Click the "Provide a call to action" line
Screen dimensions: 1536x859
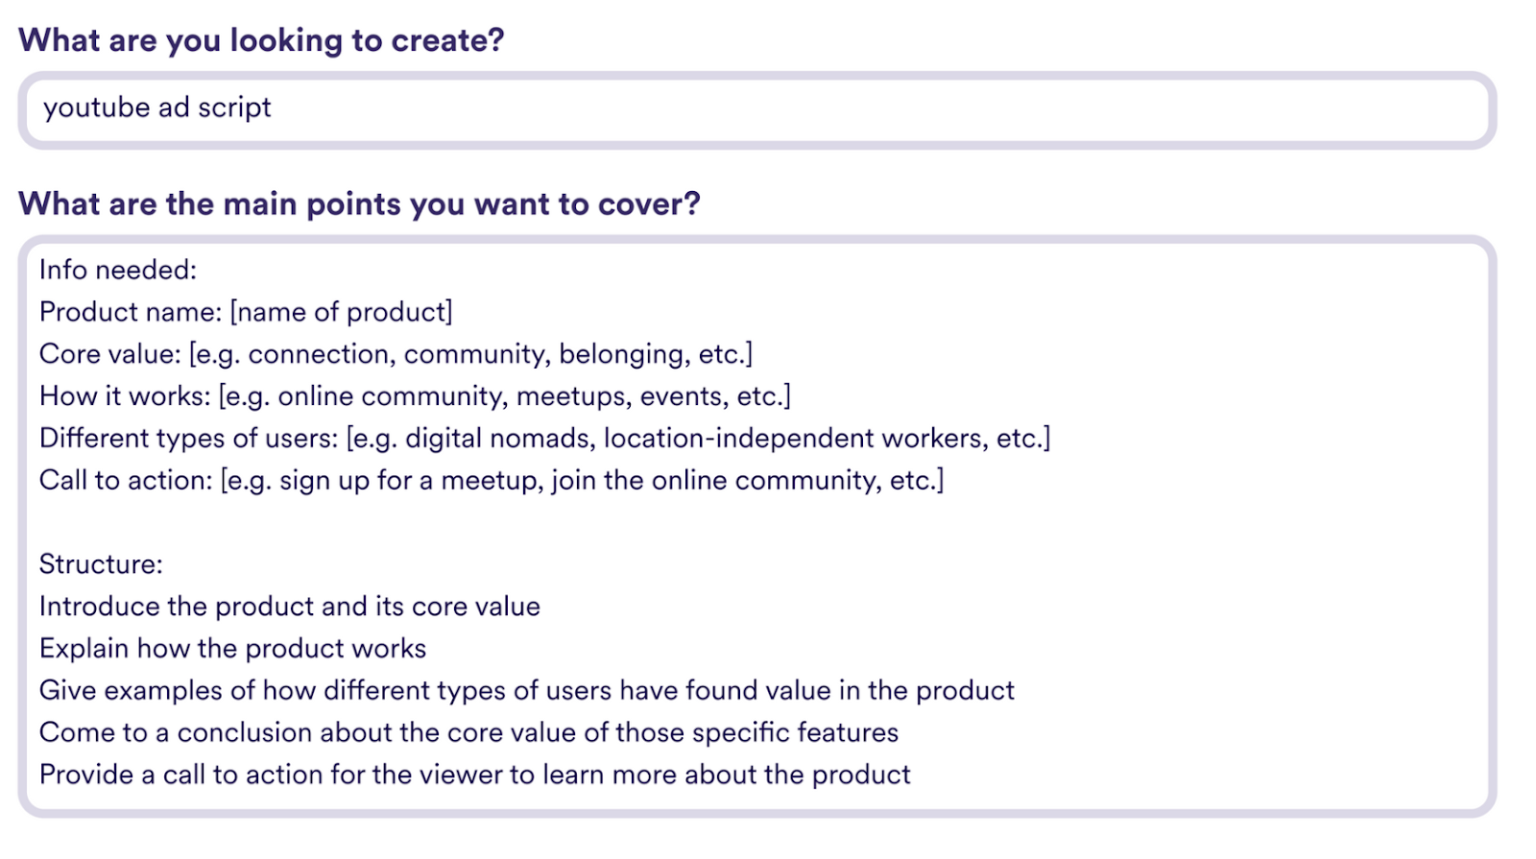pos(475,774)
